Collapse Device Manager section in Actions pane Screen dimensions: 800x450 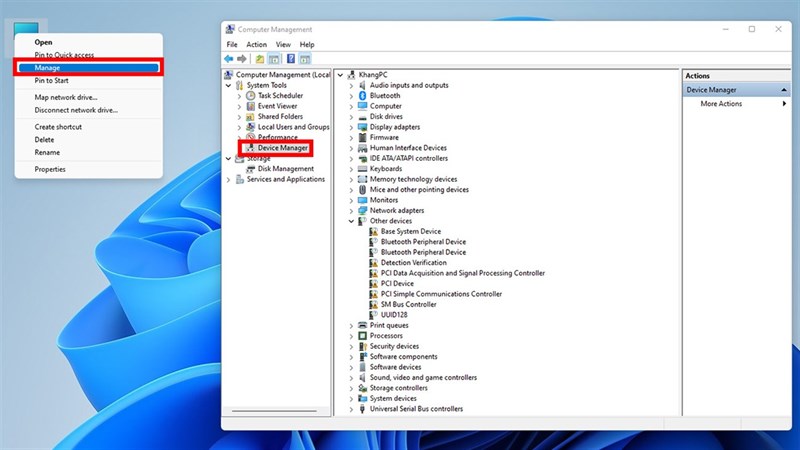tap(784, 90)
